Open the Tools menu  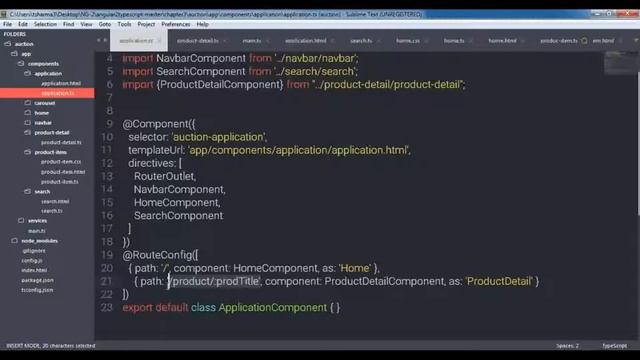[x=124, y=24]
